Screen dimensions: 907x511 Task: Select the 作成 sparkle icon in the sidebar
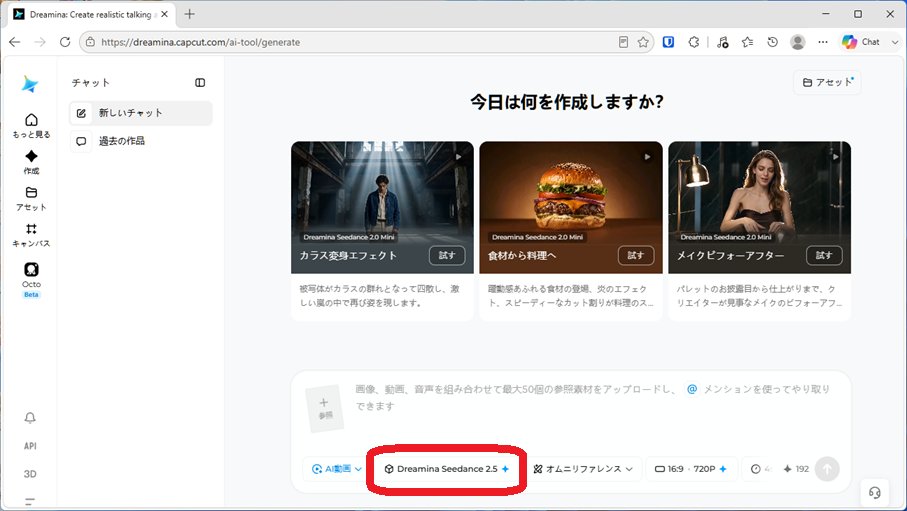pos(31,156)
